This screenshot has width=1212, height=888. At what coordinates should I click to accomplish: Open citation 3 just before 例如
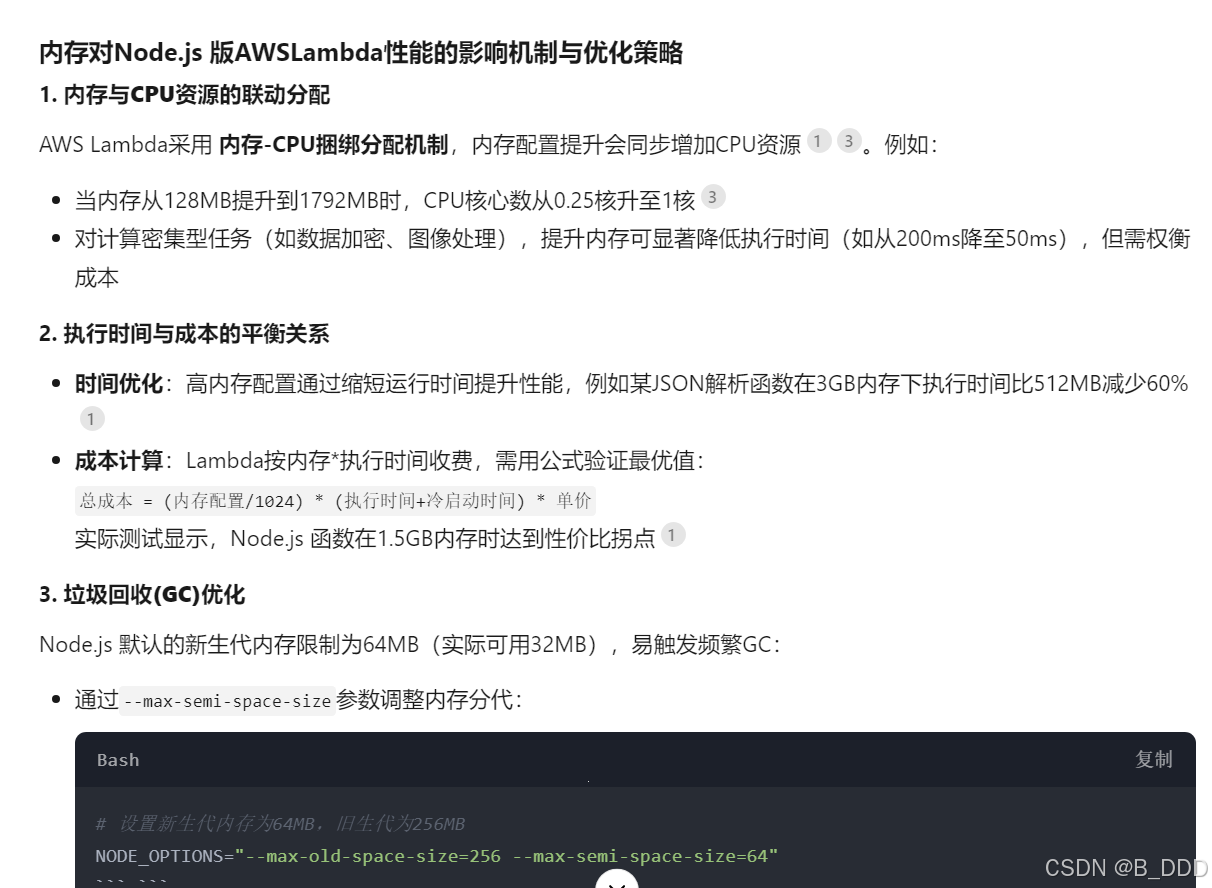848,141
